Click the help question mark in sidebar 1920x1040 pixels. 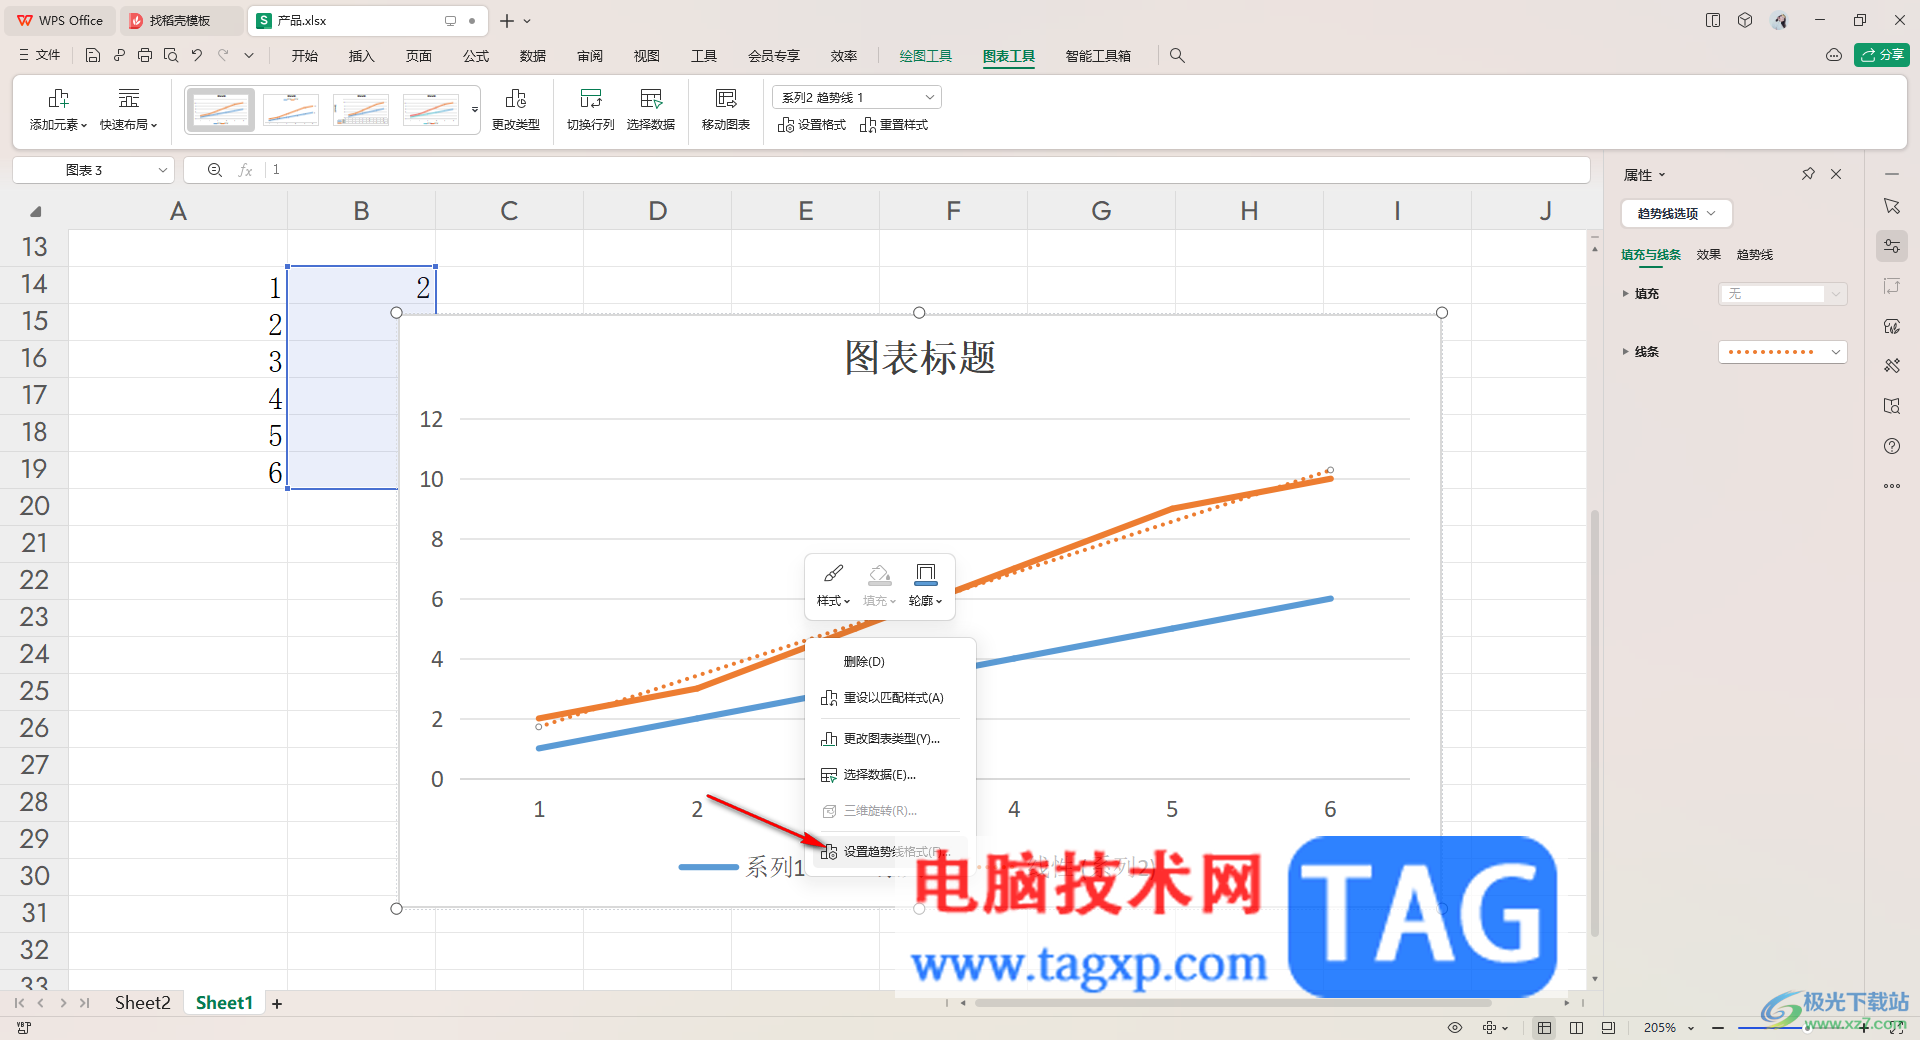(x=1892, y=446)
